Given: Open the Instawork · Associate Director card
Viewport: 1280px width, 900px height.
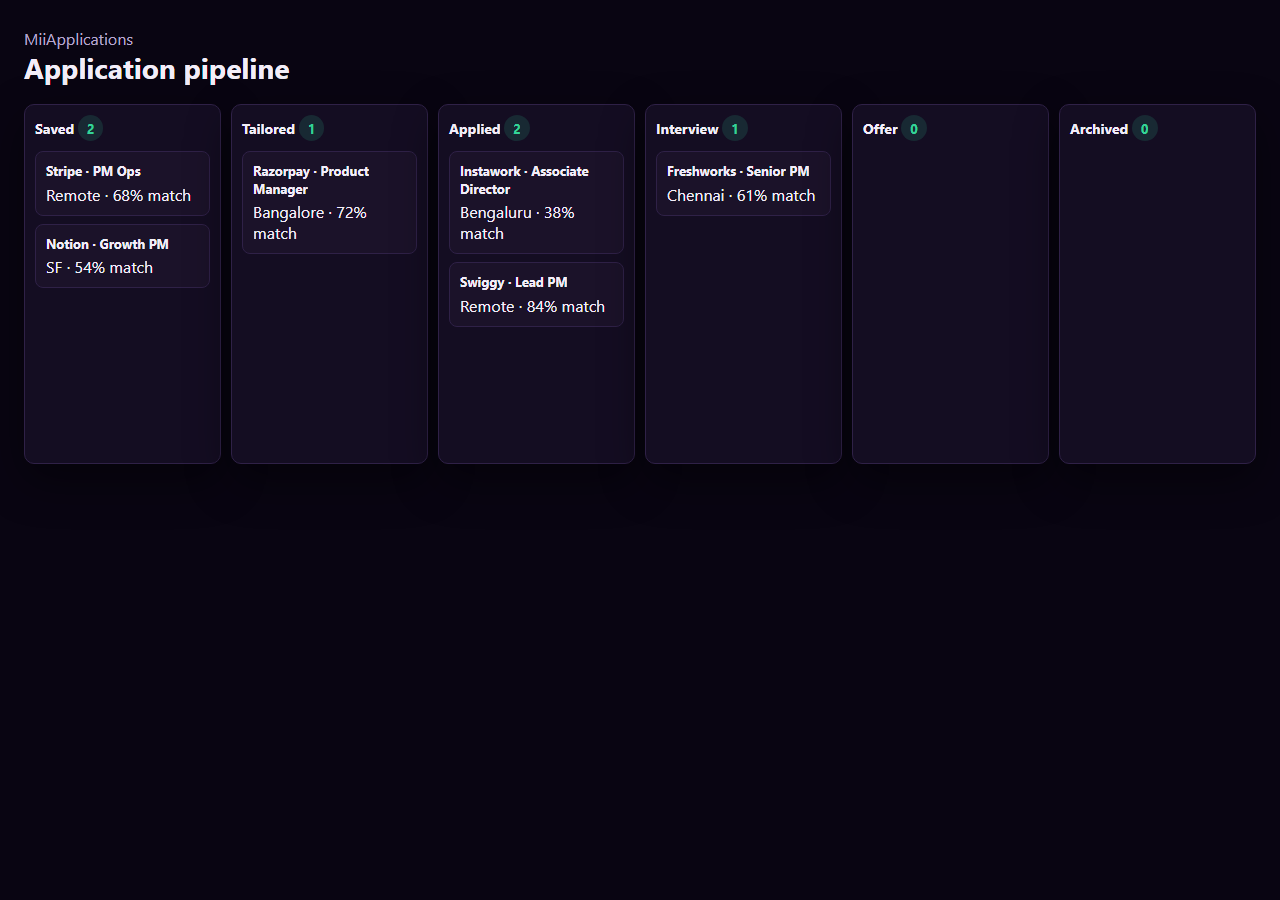Looking at the screenshot, I should [536, 202].
